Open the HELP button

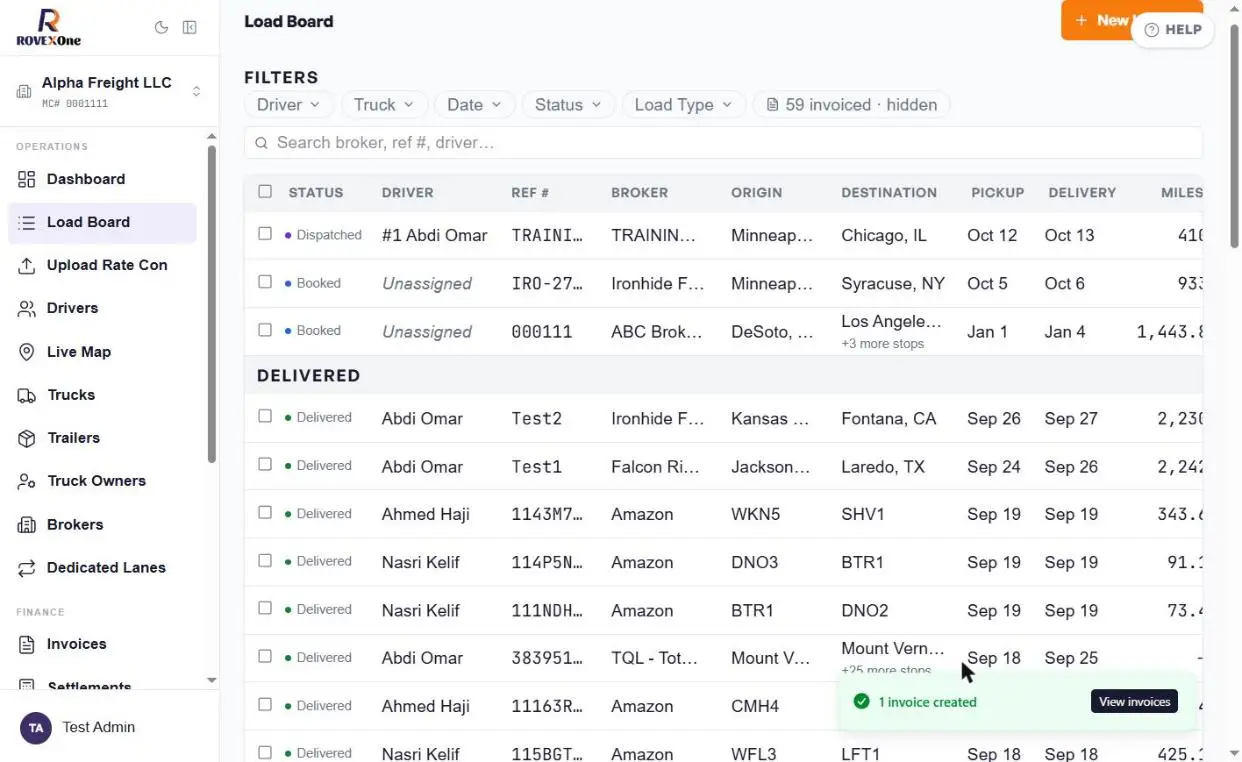coord(1172,30)
